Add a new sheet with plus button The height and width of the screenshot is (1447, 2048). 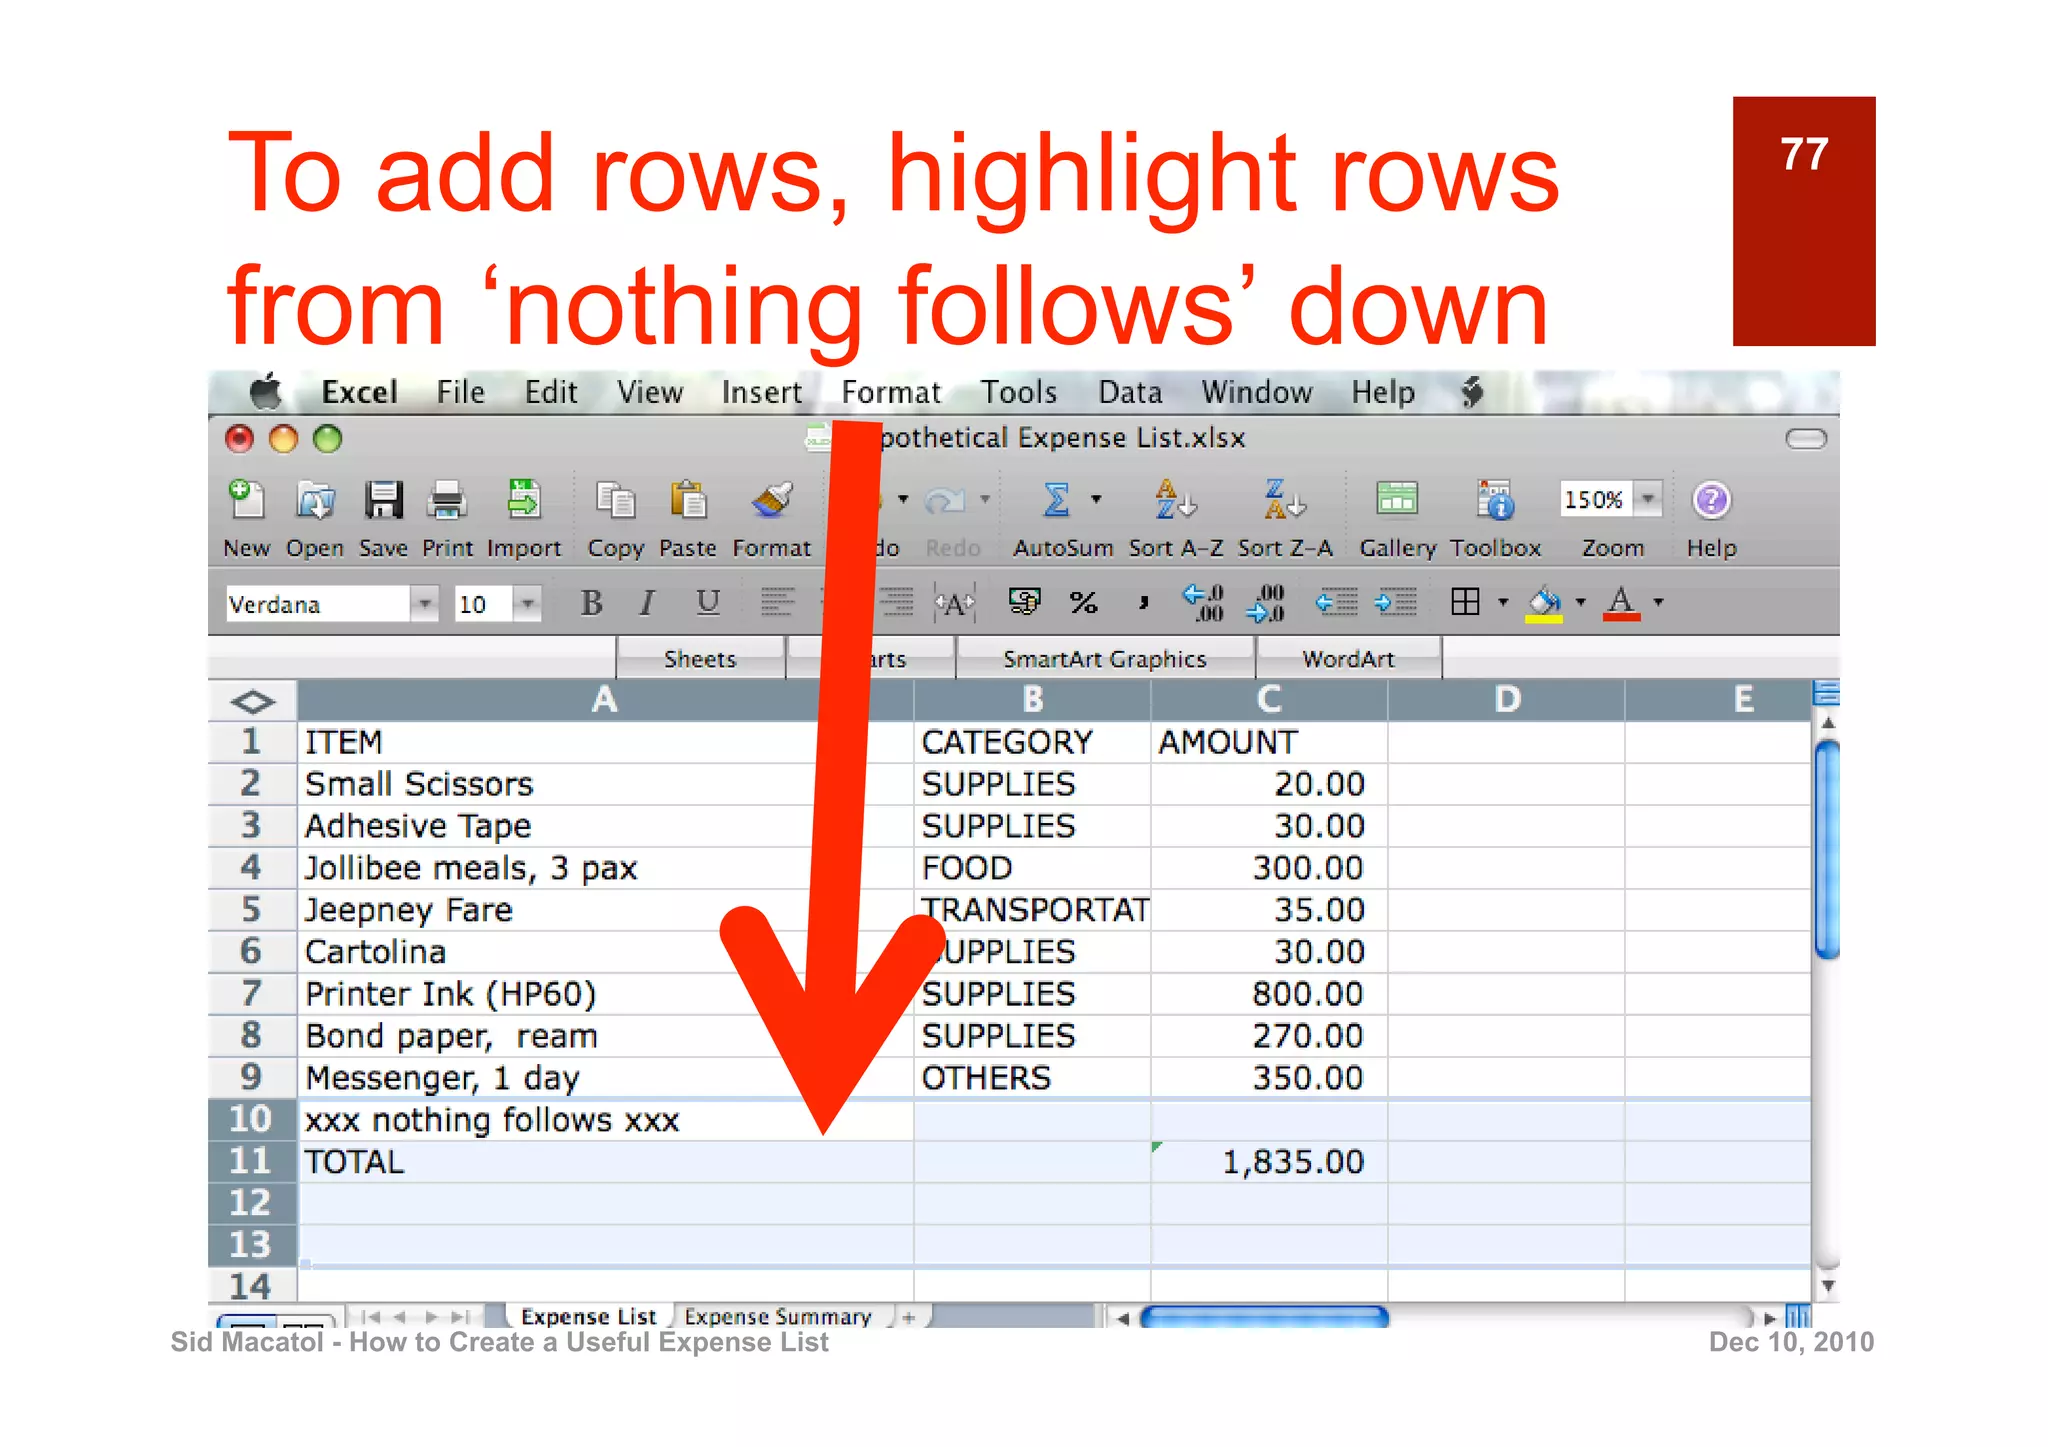908,1318
